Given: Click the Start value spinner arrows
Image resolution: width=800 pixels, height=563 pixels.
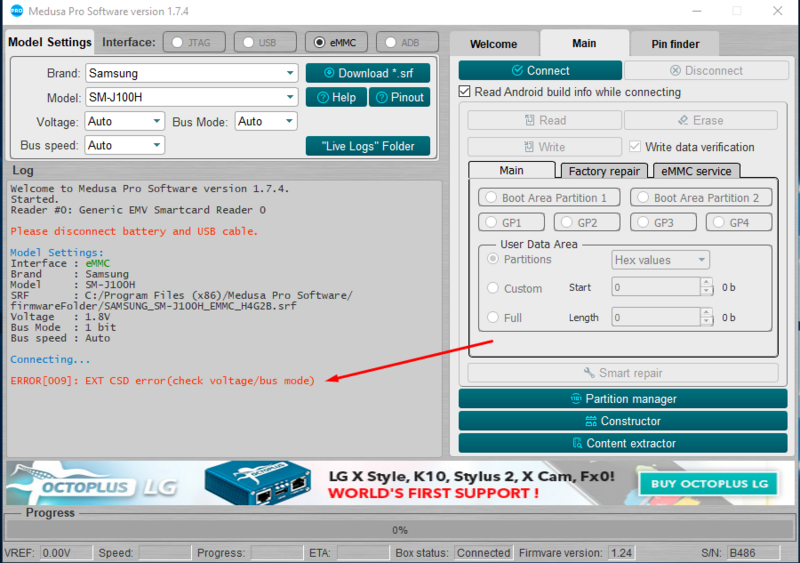Looking at the screenshot, I should point(707,287).
